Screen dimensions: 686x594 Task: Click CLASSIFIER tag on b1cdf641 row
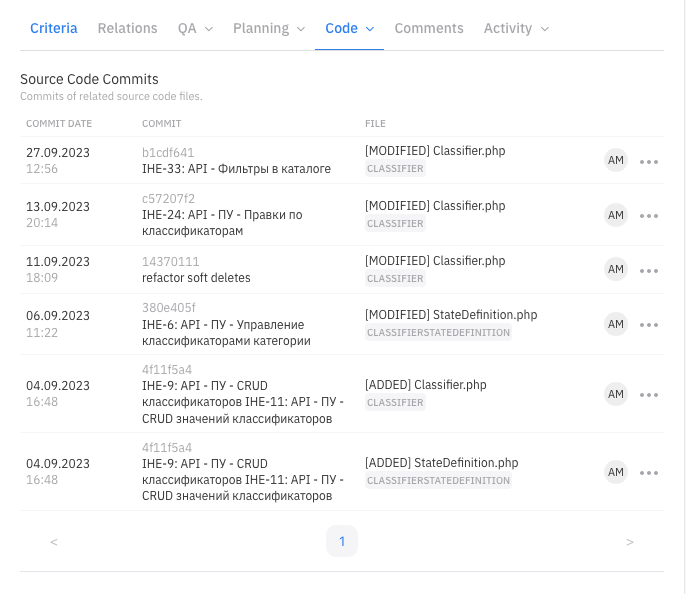(x=395, y=169)
